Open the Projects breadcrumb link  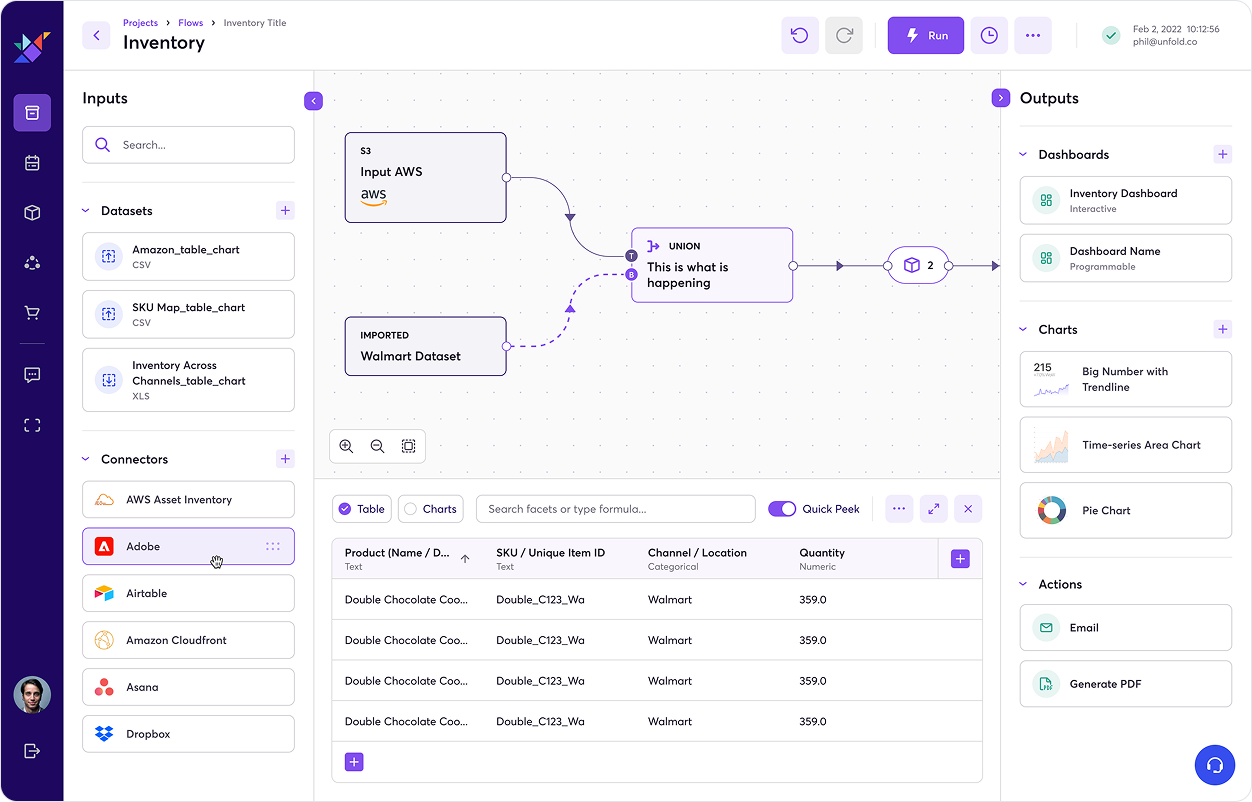coord(140,22)
